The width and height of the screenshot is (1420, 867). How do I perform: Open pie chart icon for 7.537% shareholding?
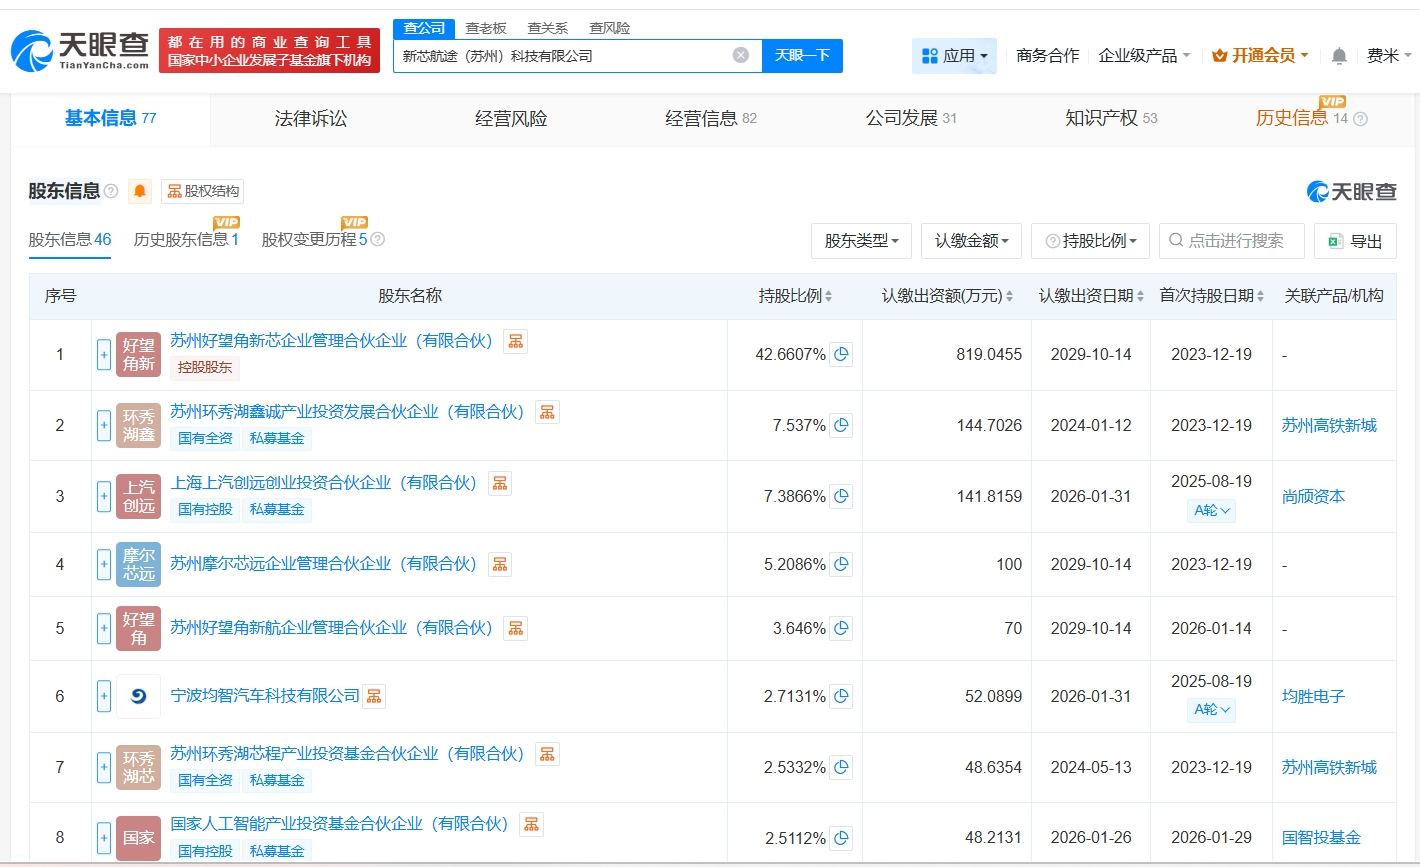click(841, 425)
